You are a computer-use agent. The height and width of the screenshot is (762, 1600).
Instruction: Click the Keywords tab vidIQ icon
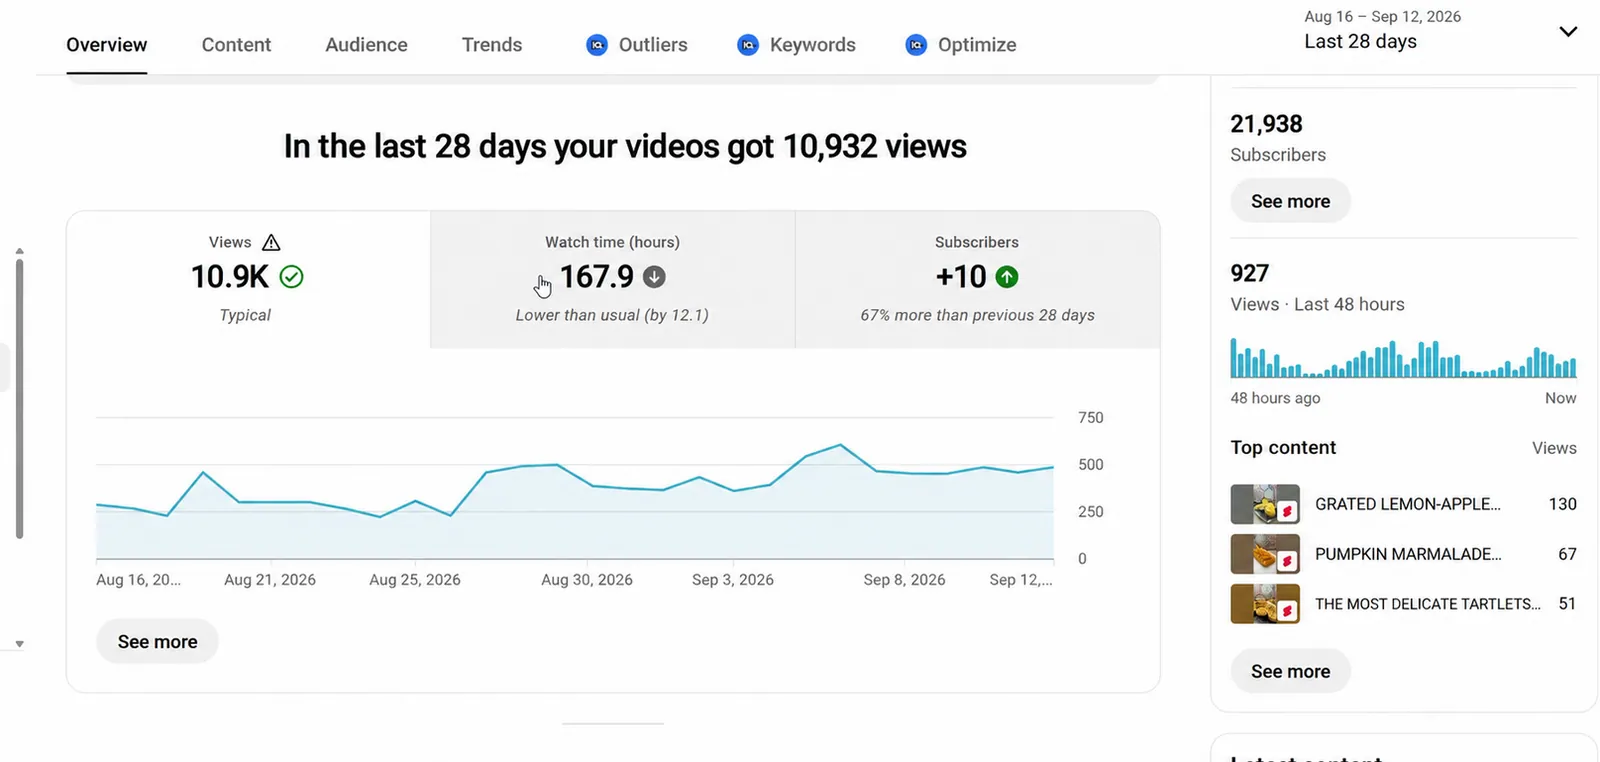(x=748, y=45)
